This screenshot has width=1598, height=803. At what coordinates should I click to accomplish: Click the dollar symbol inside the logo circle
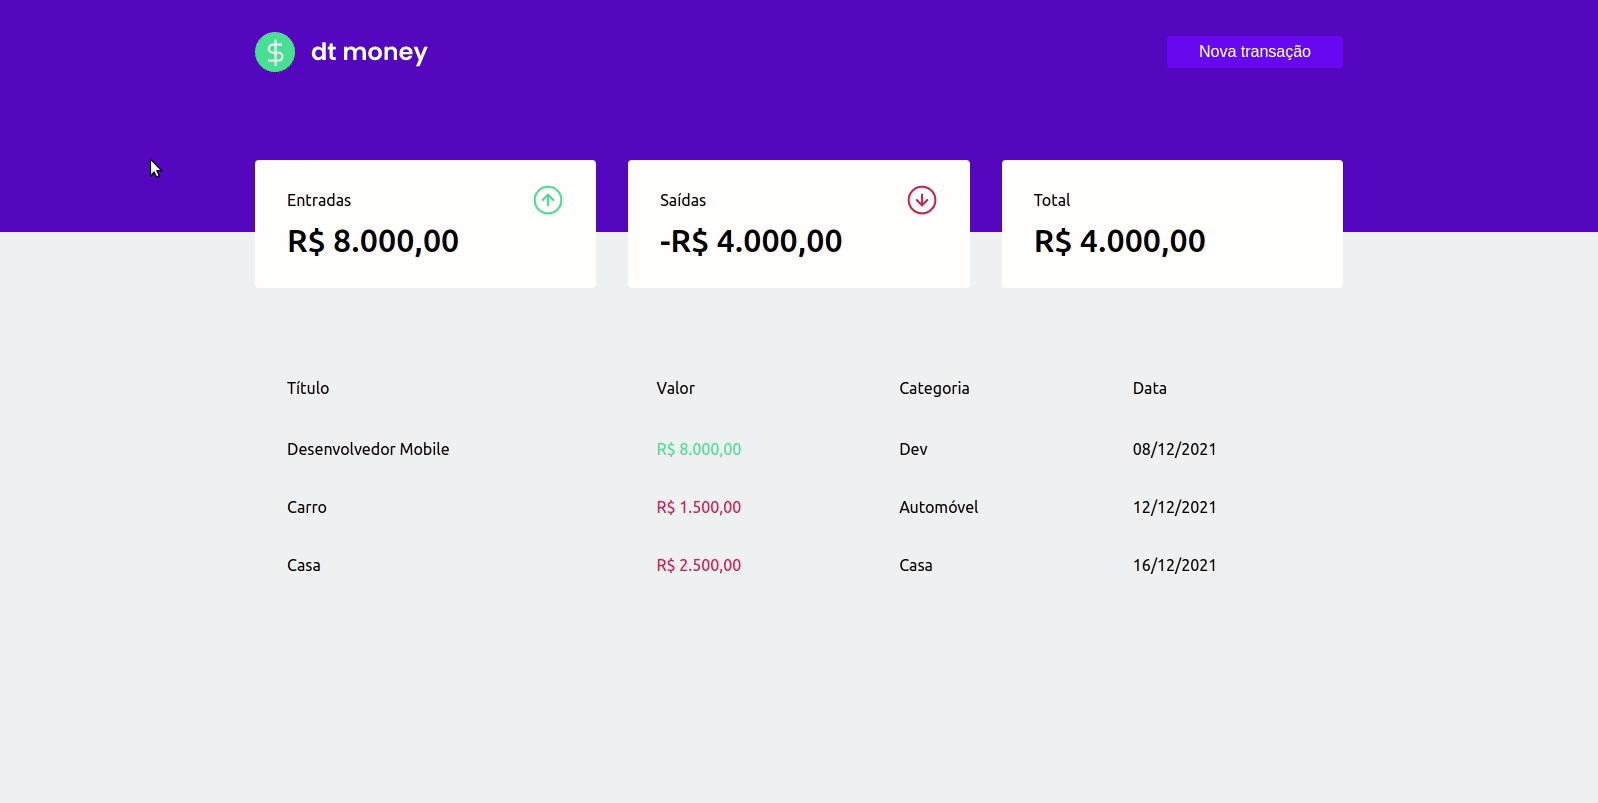pos(275,51)
